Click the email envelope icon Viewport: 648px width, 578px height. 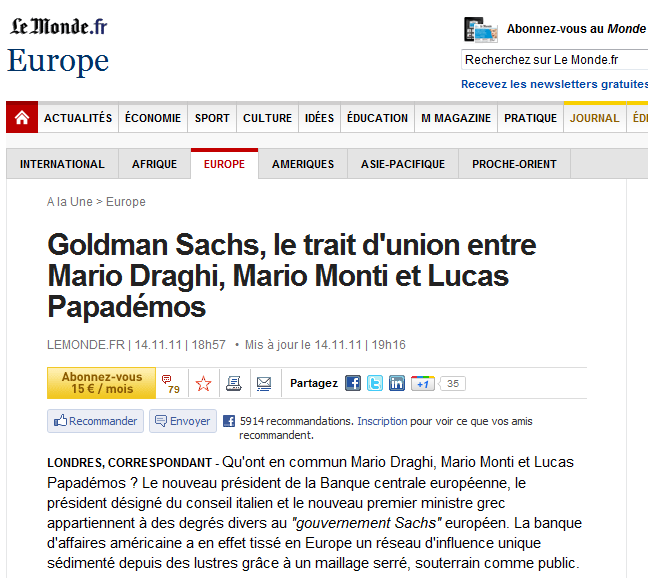[264, 383]
